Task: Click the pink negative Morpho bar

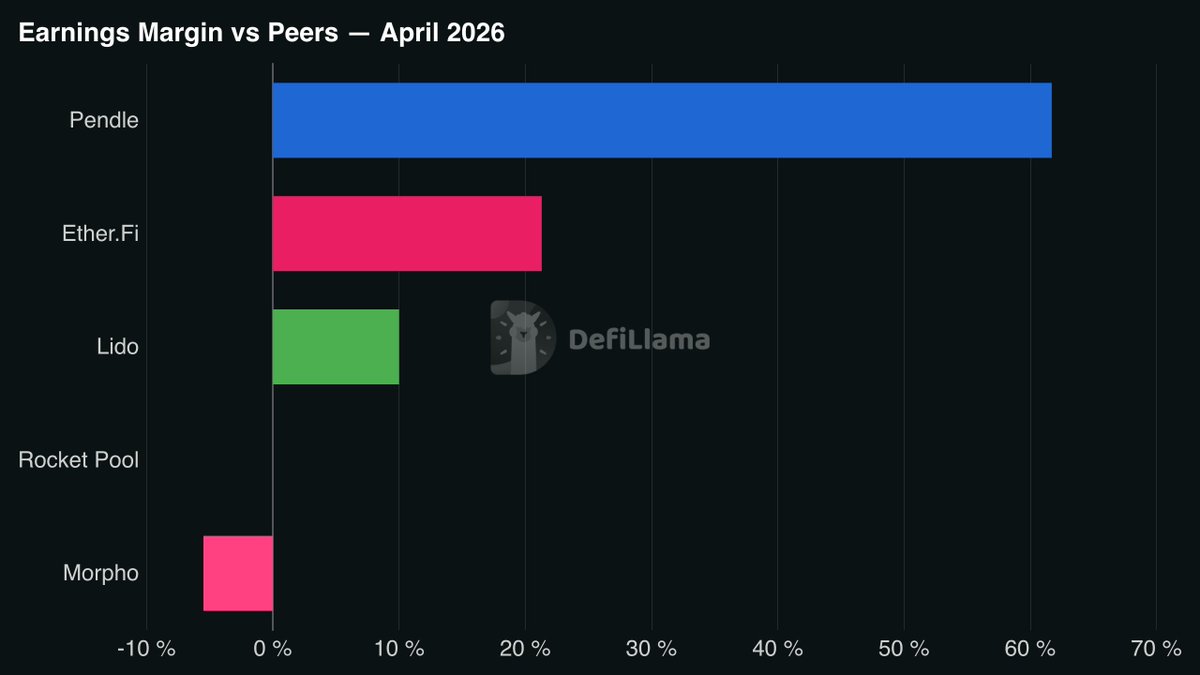Action: click(x=238, y=573)
